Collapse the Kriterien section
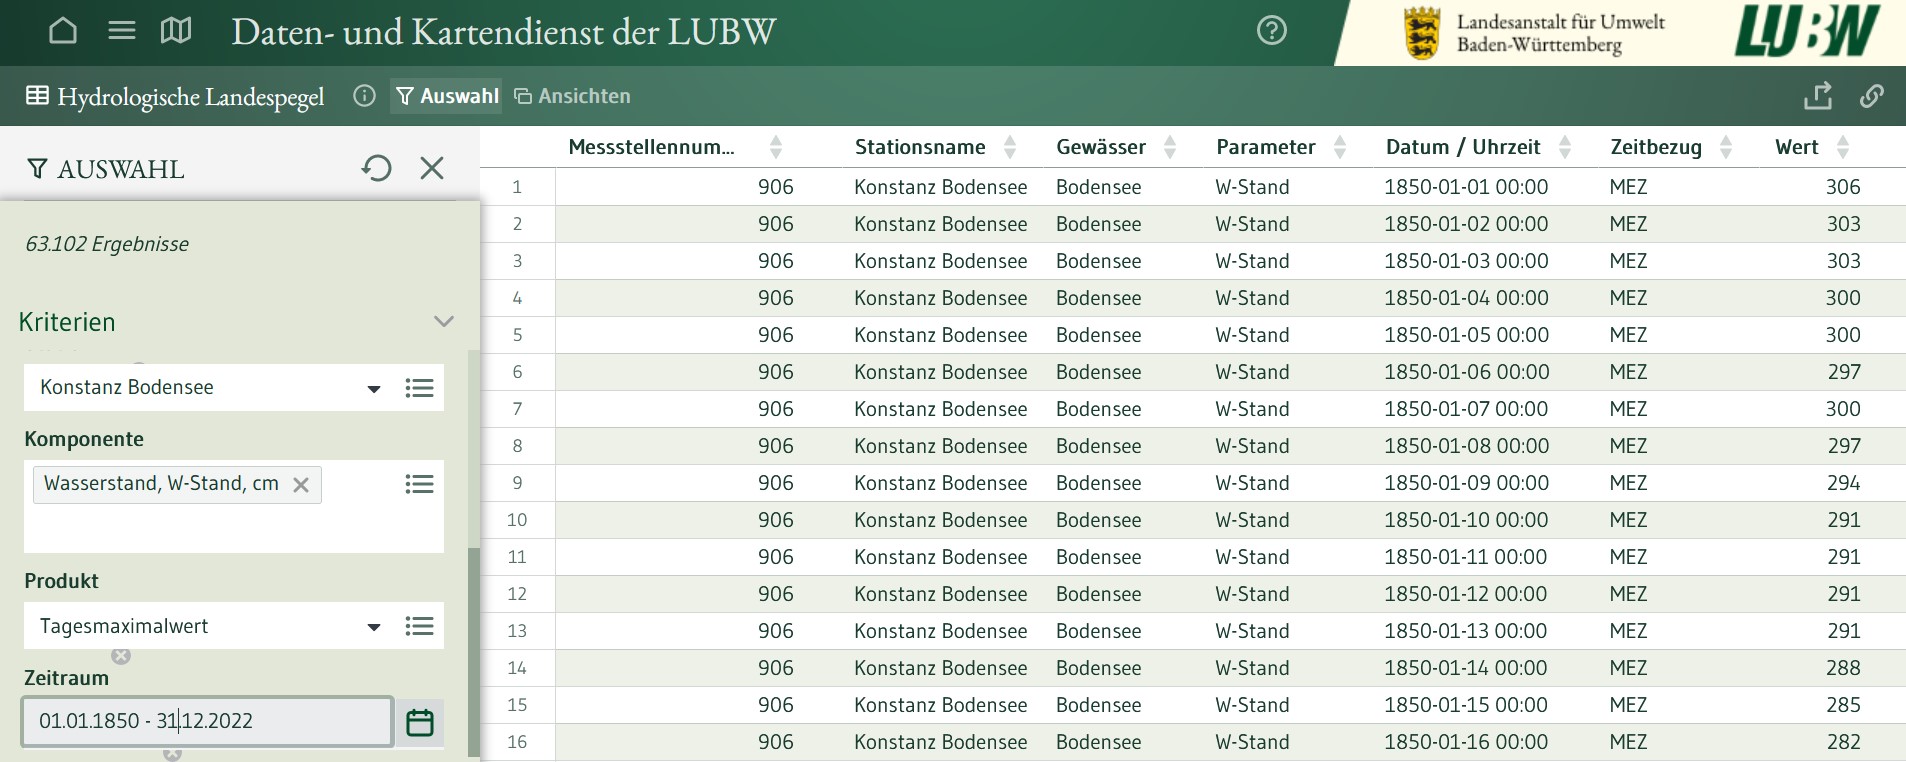1906x762 pixels. (444, 321)
